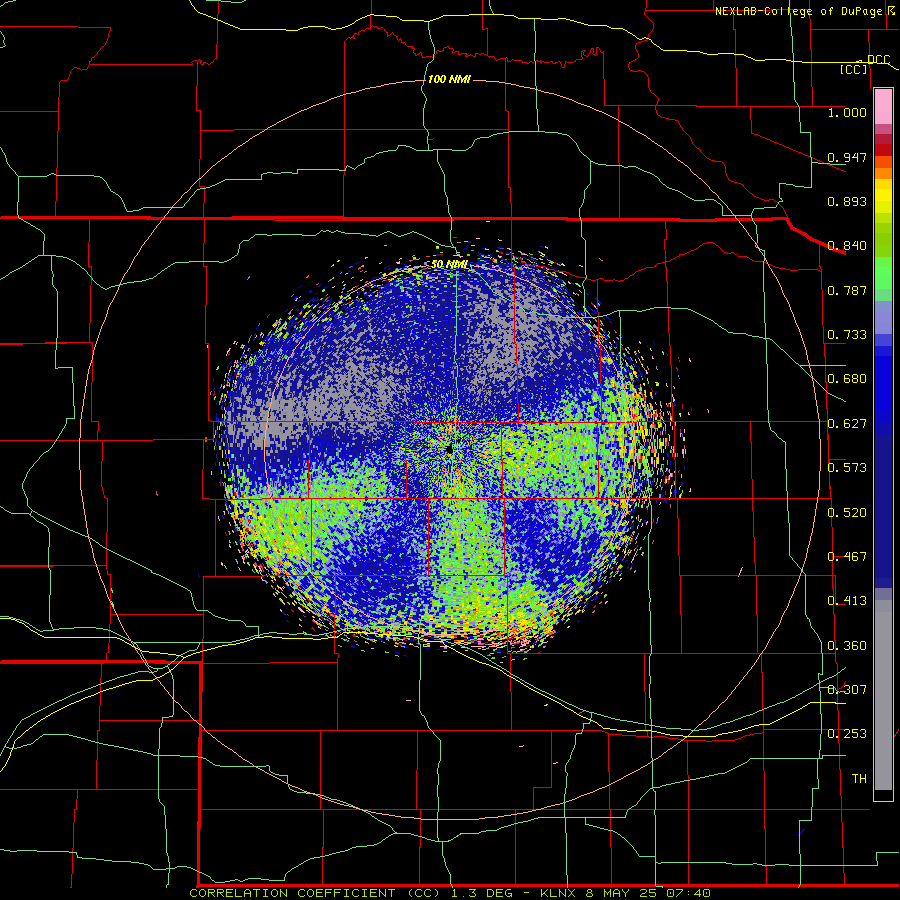Click the 07:40 timestamp in the caption
The height and width of the screenshot is (900, 900).
tap(688, 893)
